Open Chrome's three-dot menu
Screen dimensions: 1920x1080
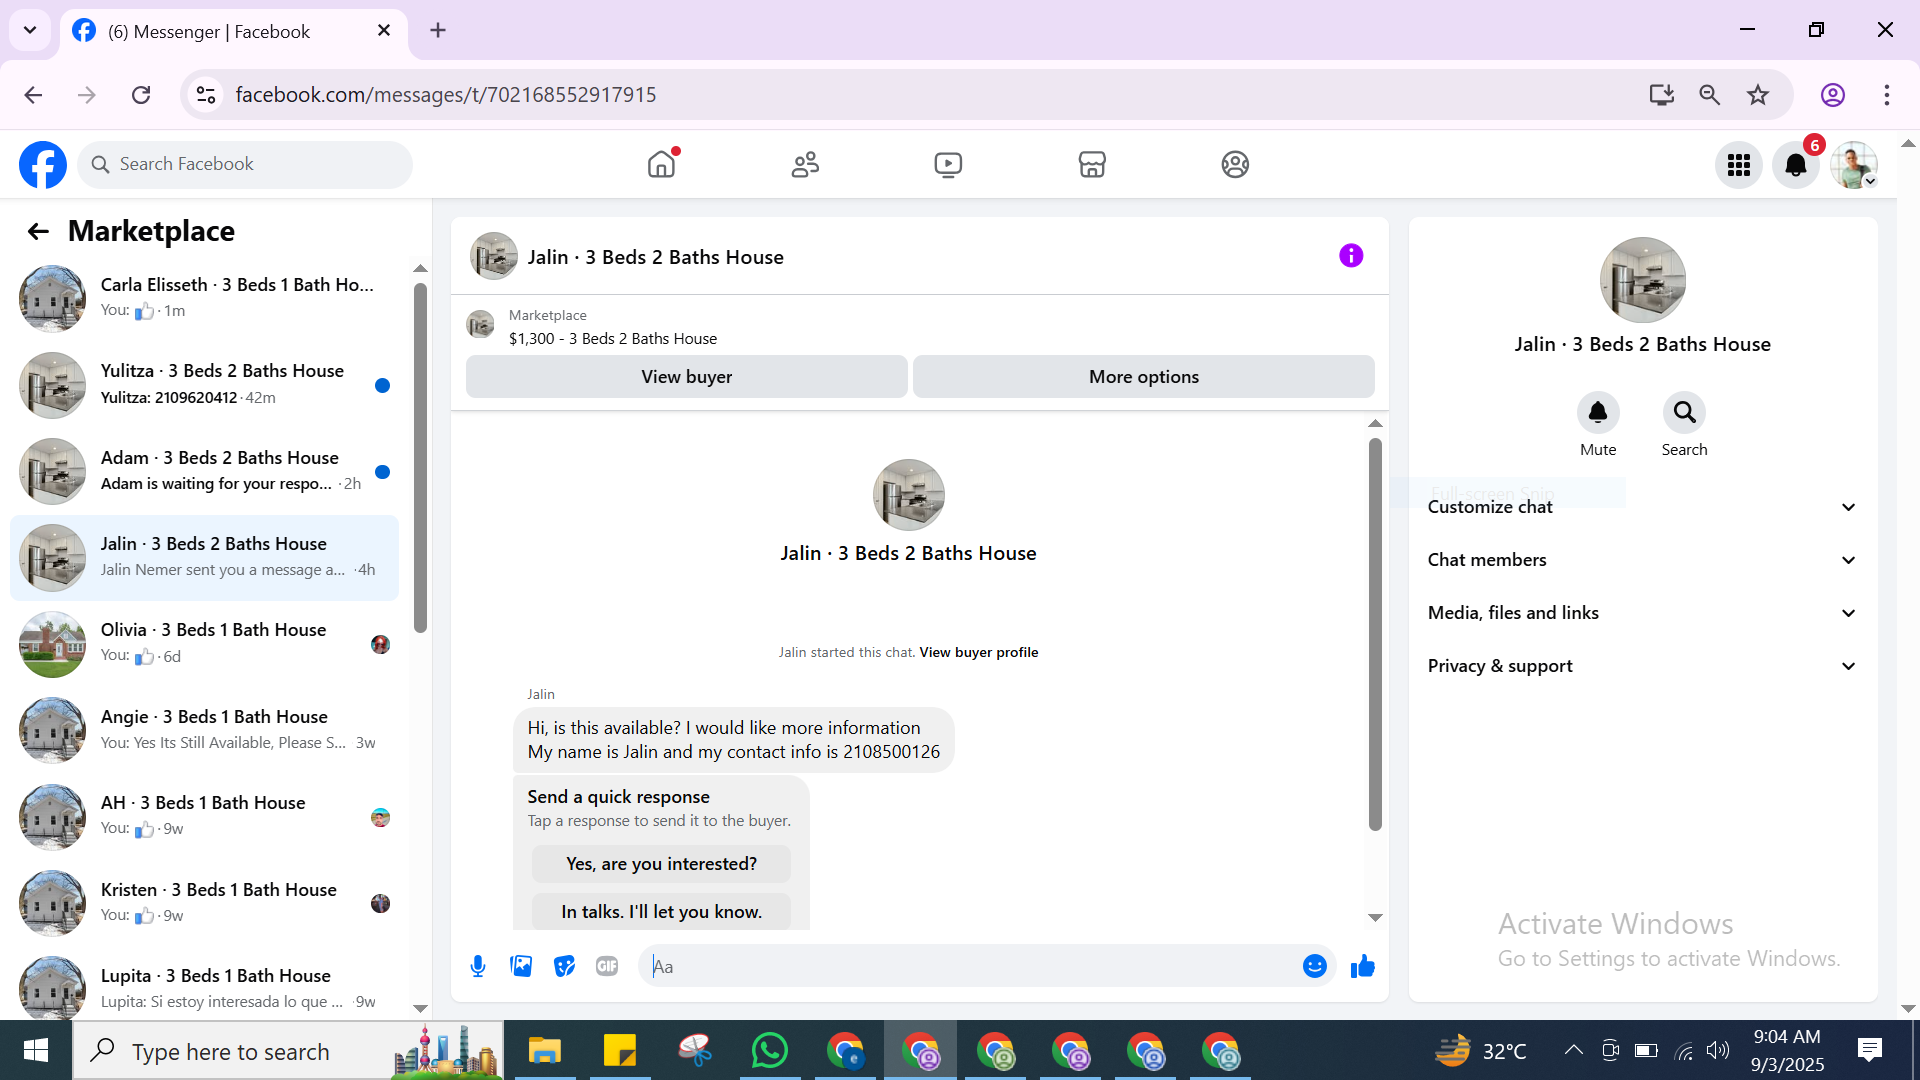coord(1887,95)
